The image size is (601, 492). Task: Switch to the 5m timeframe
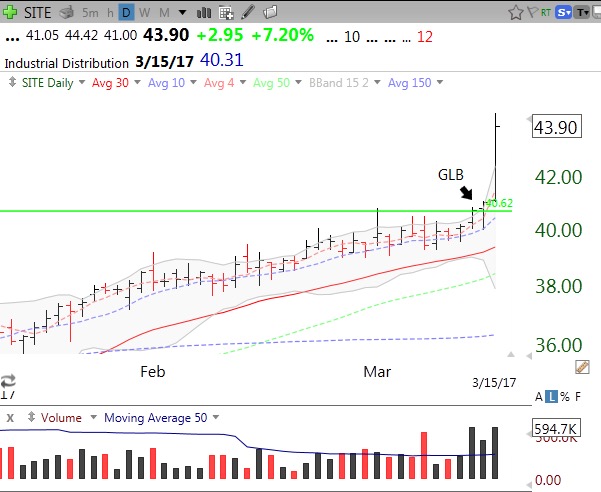[x=90, y=13]
